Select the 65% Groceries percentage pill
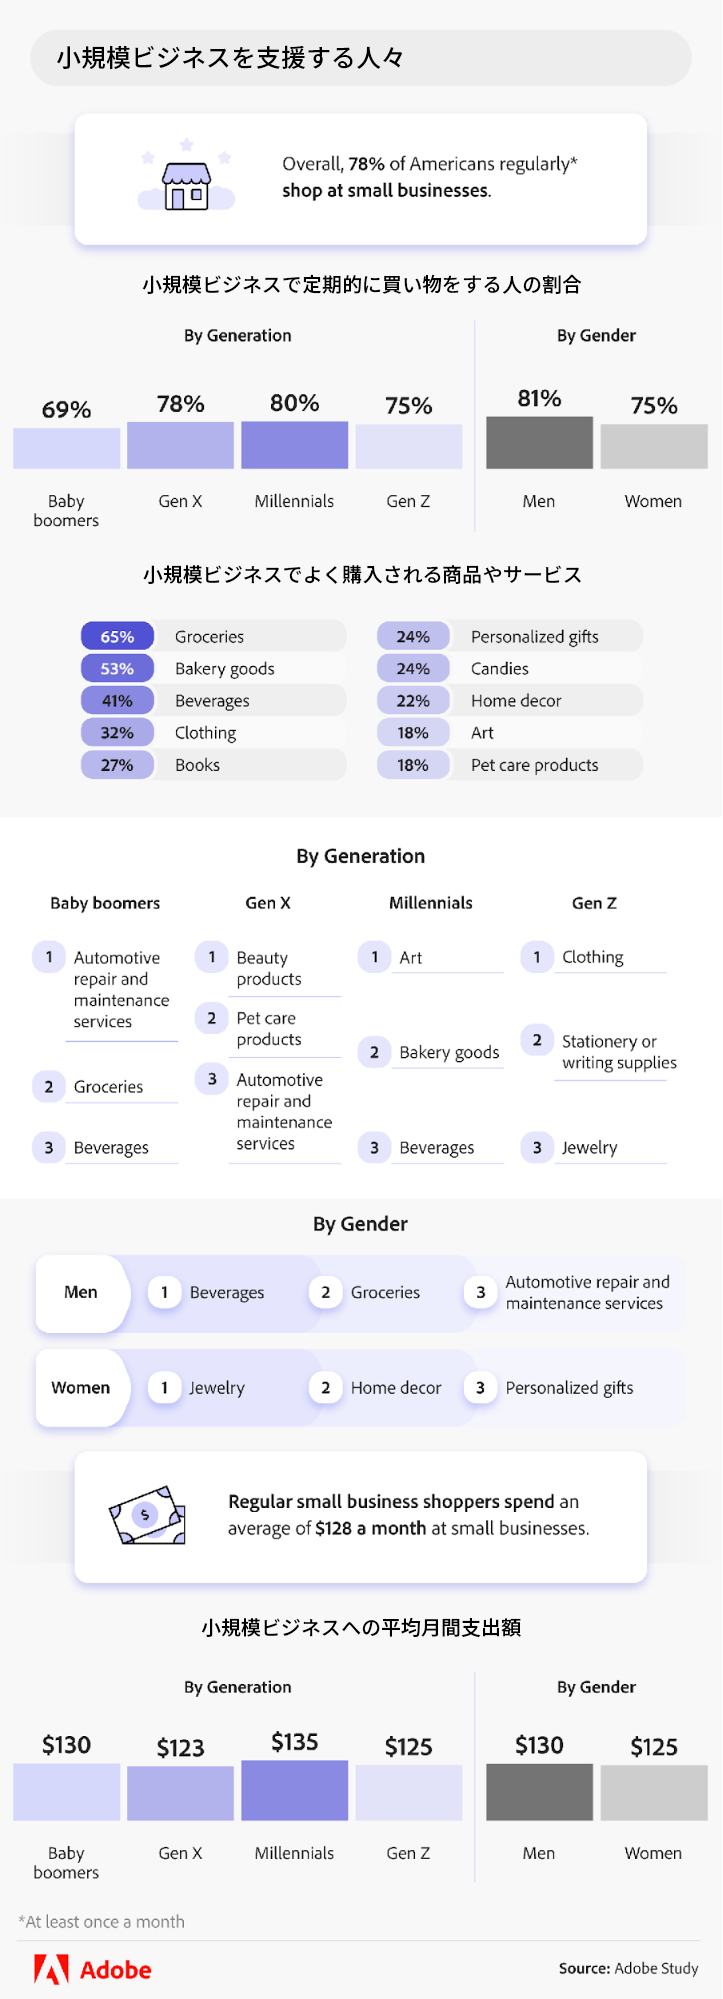The width and height of the screenshot is (723, 1999). click(x=117, y=637)
